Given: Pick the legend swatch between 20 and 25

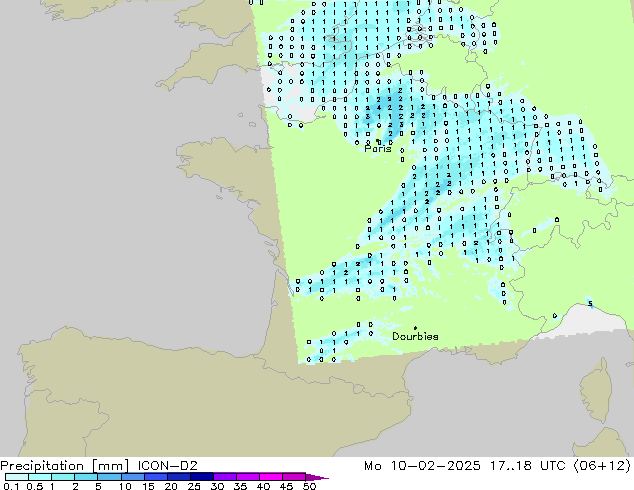Looking at the screenshot, I should pyautogui.click(x=179, y=477).
